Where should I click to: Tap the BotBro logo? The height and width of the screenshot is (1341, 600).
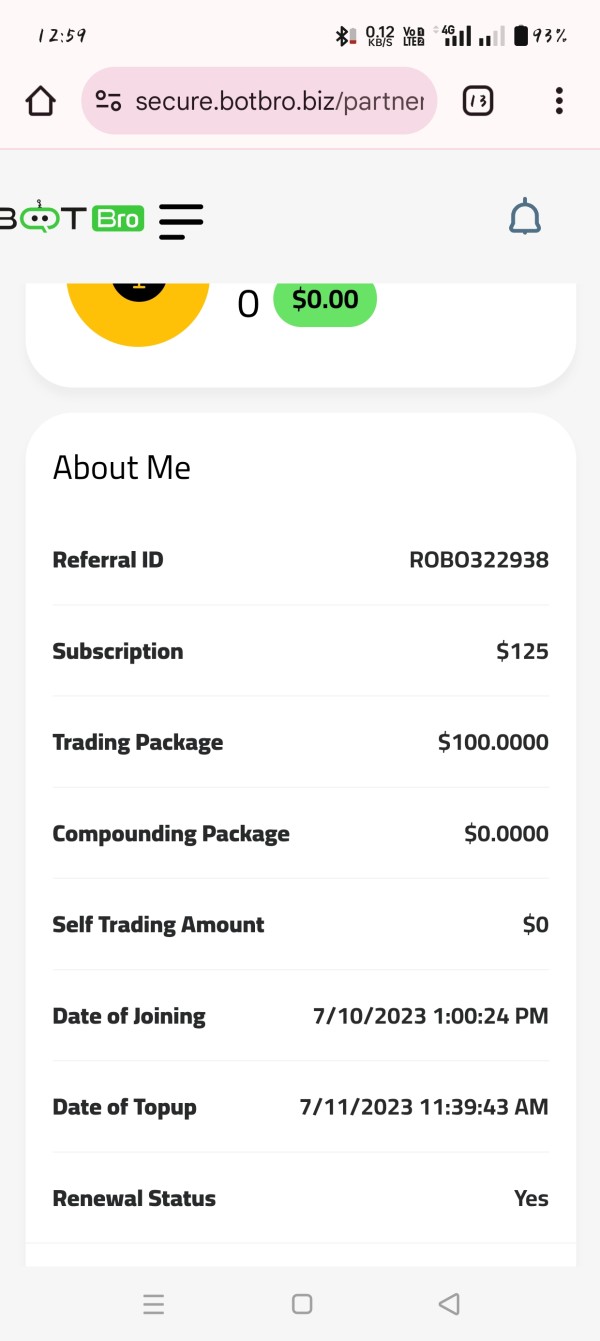[72, 218]
